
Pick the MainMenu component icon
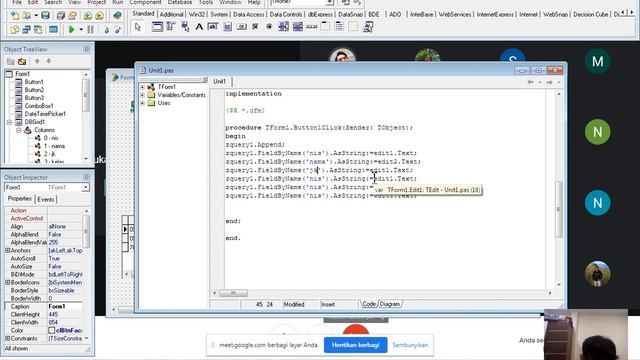(171, 27)
